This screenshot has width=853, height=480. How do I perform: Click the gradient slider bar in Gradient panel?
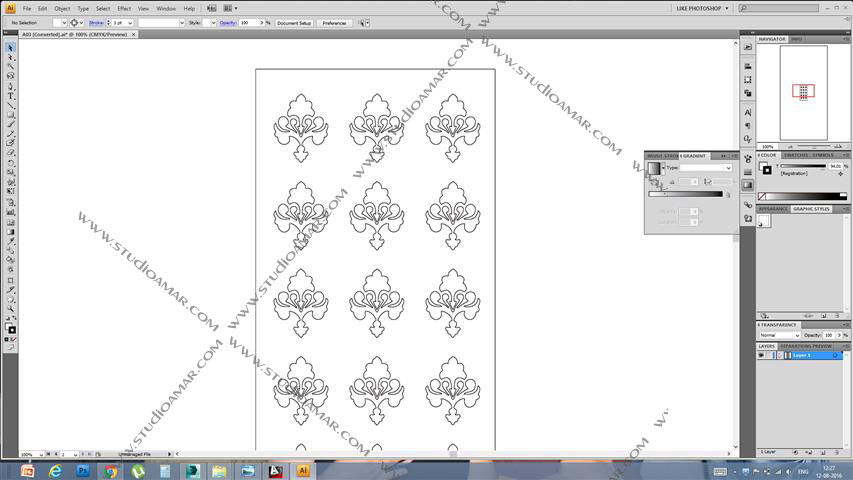click(685, 194)
